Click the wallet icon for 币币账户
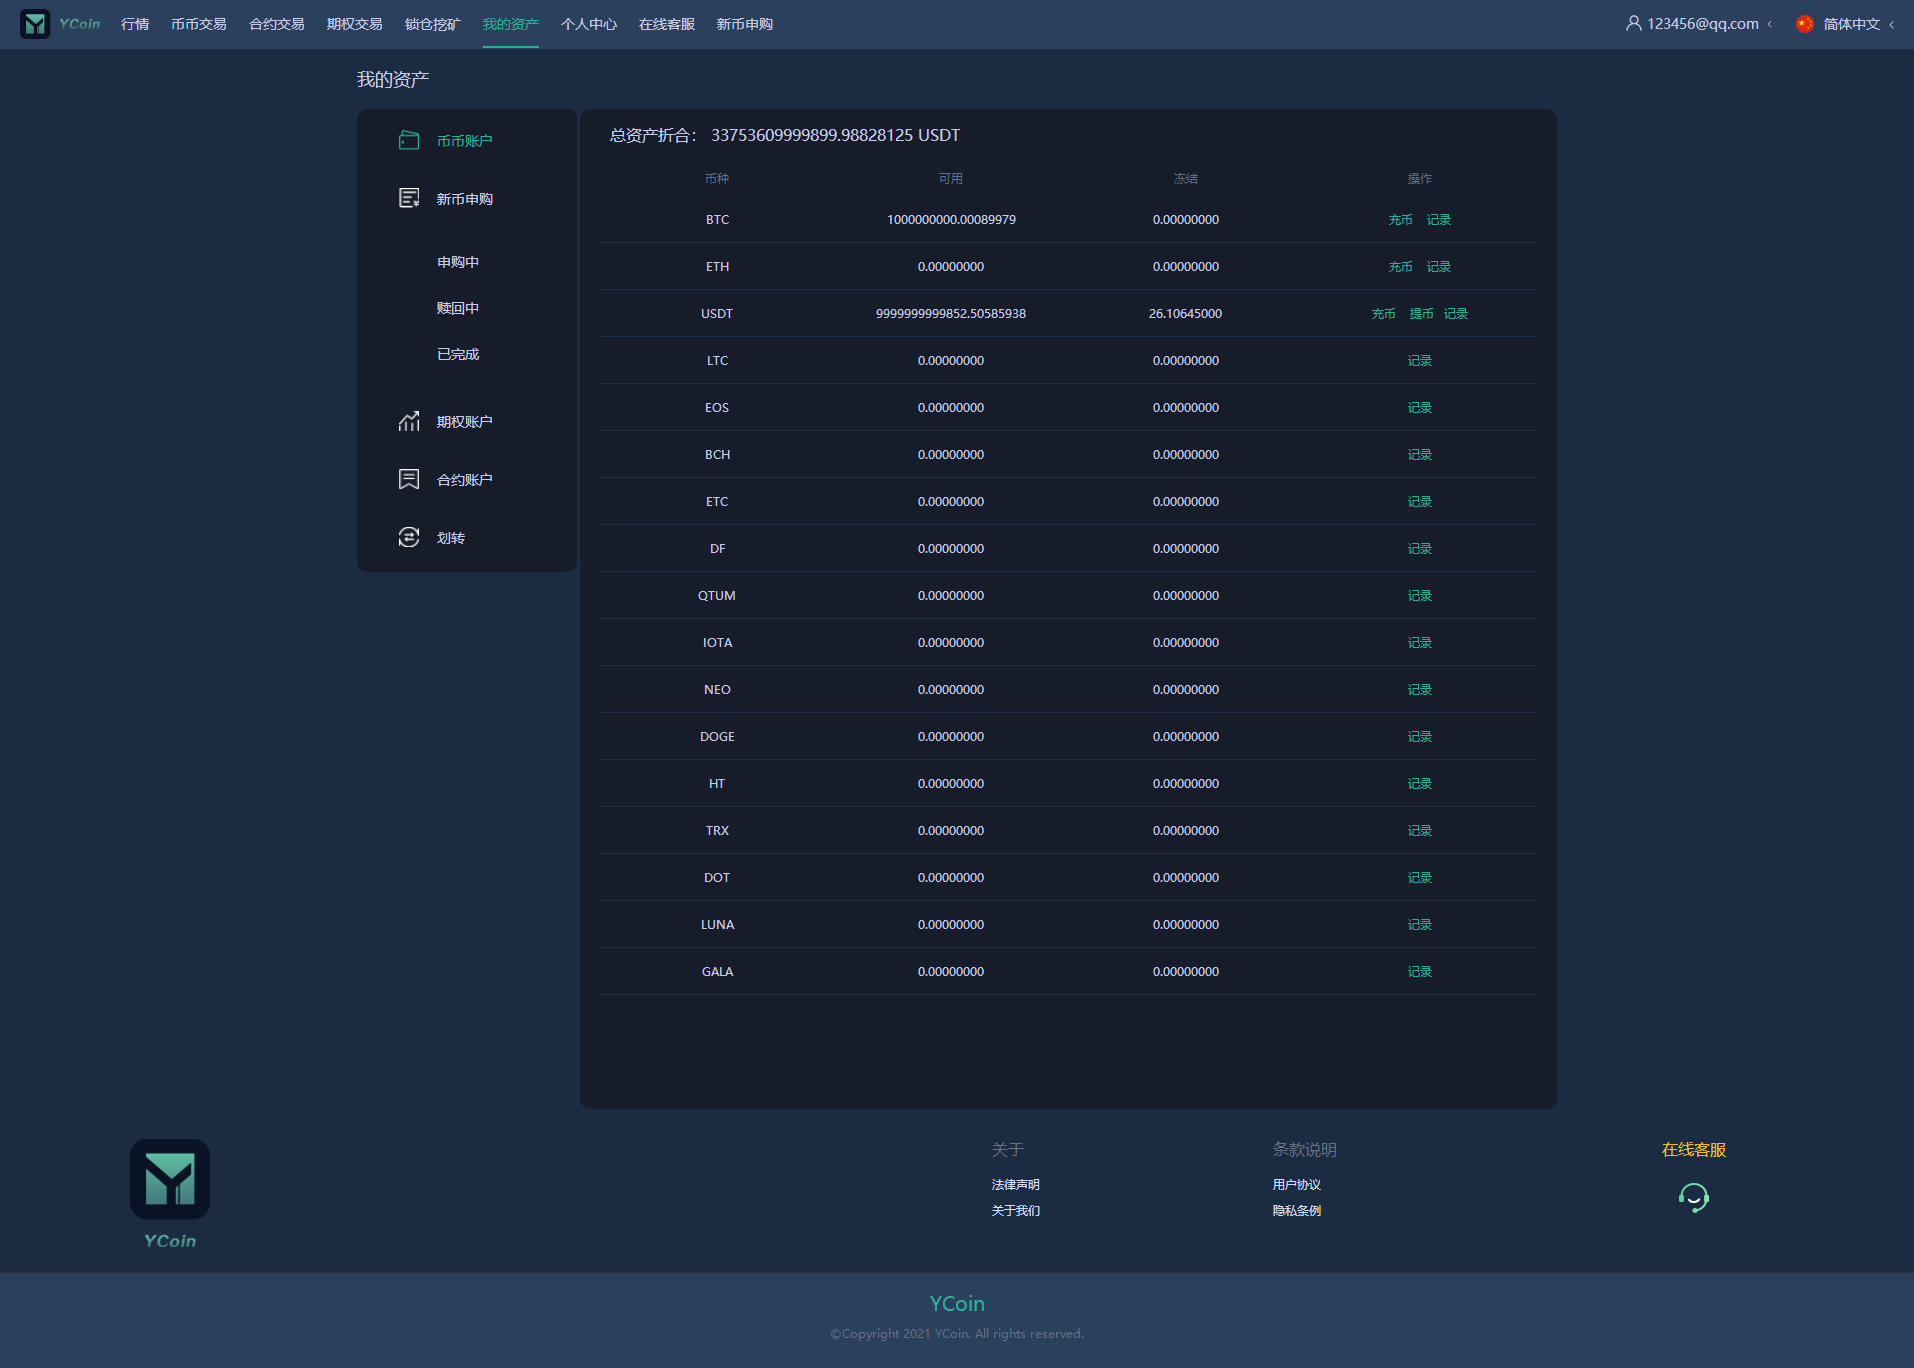Image resolution: width=1914 pixels, height=1368 pixels. pos(409,140)
